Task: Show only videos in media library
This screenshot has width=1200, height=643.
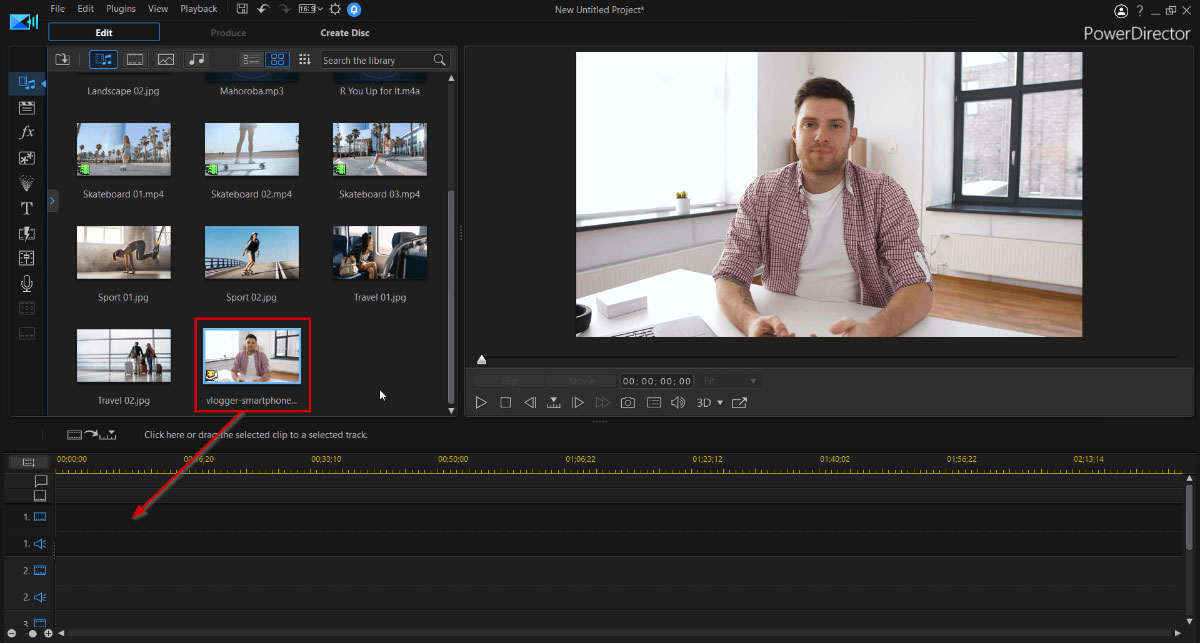Action: pyautogui.click(x=134, y=60)
